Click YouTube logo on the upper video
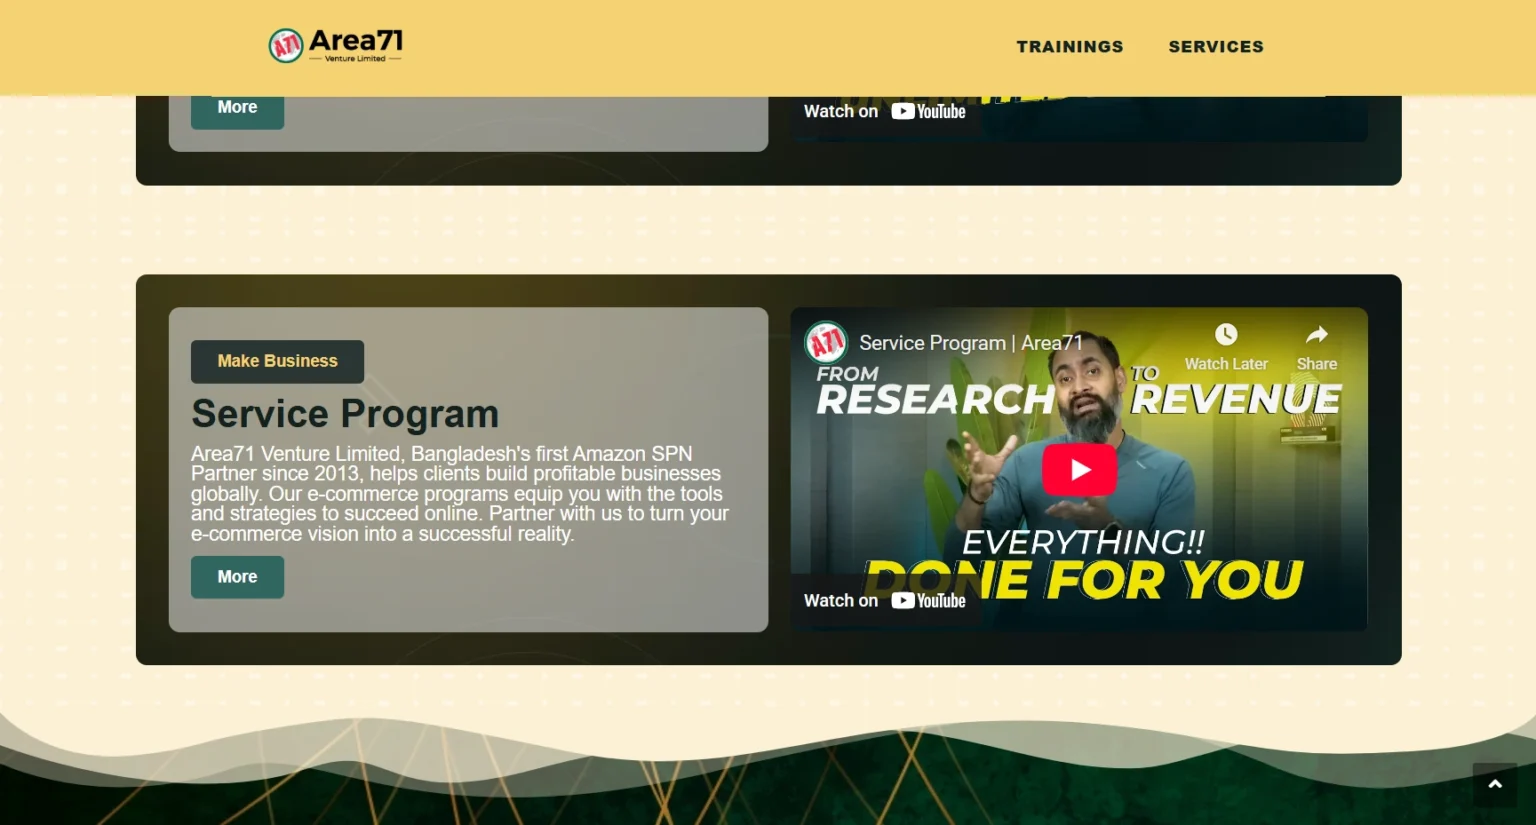Viewport: 1536px width, 825px height. click(x=929, y=112)
